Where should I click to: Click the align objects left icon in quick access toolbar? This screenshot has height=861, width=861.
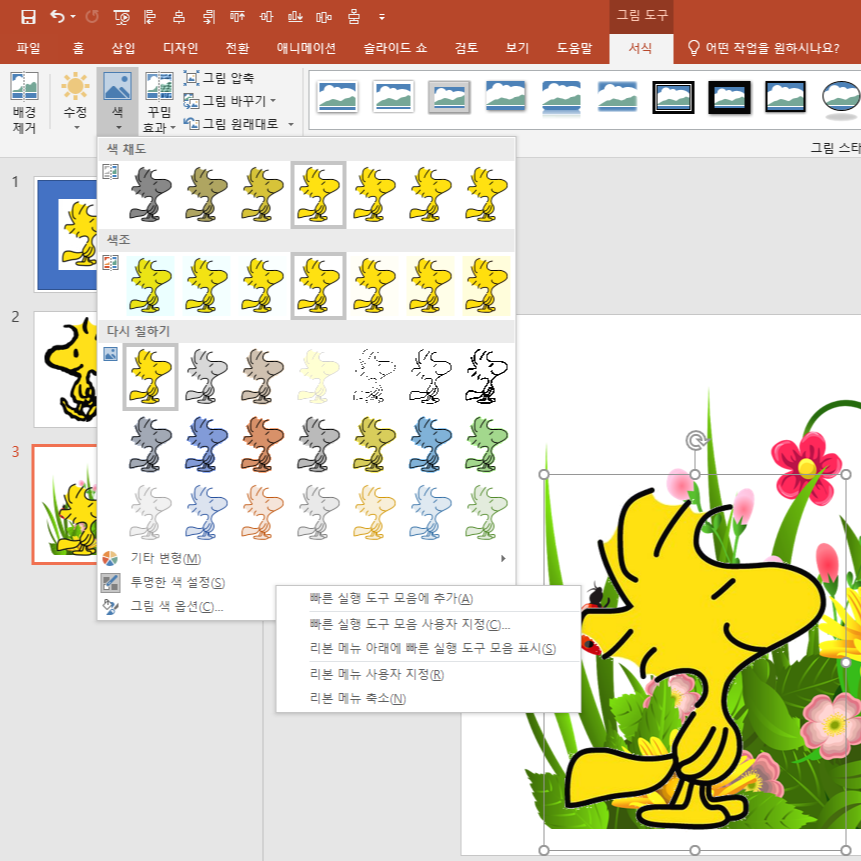click(149, 17)
